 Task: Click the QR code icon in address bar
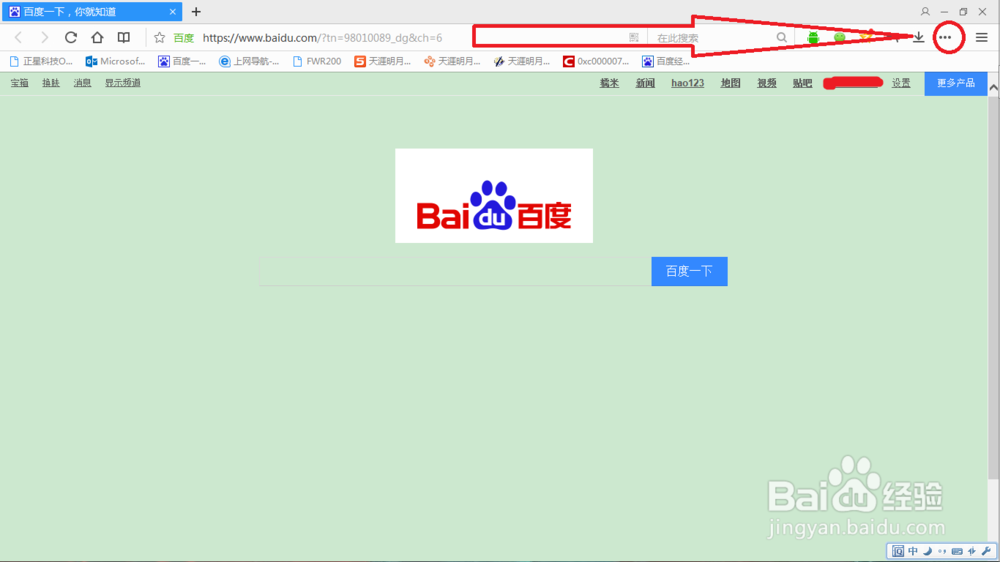tap(633, 38)
